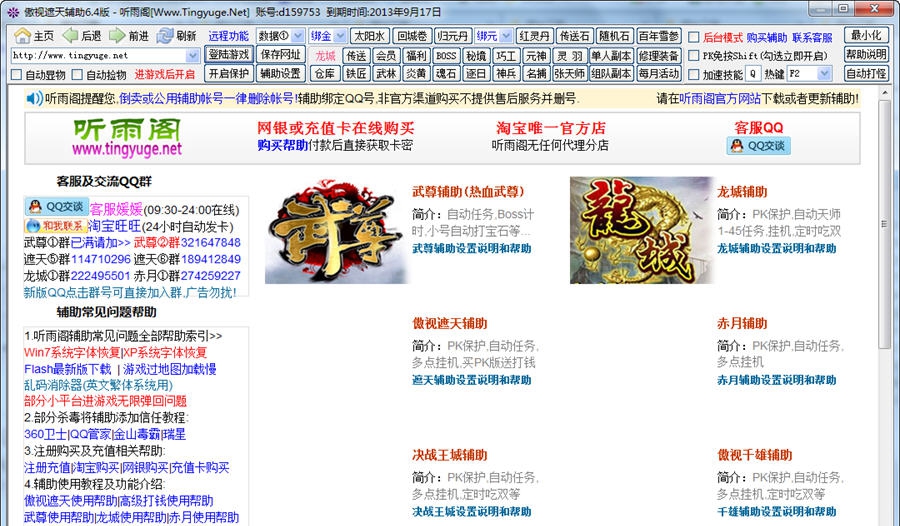
Task: Click the 听雨阁 site logo
Action: (x=127, y=130)
